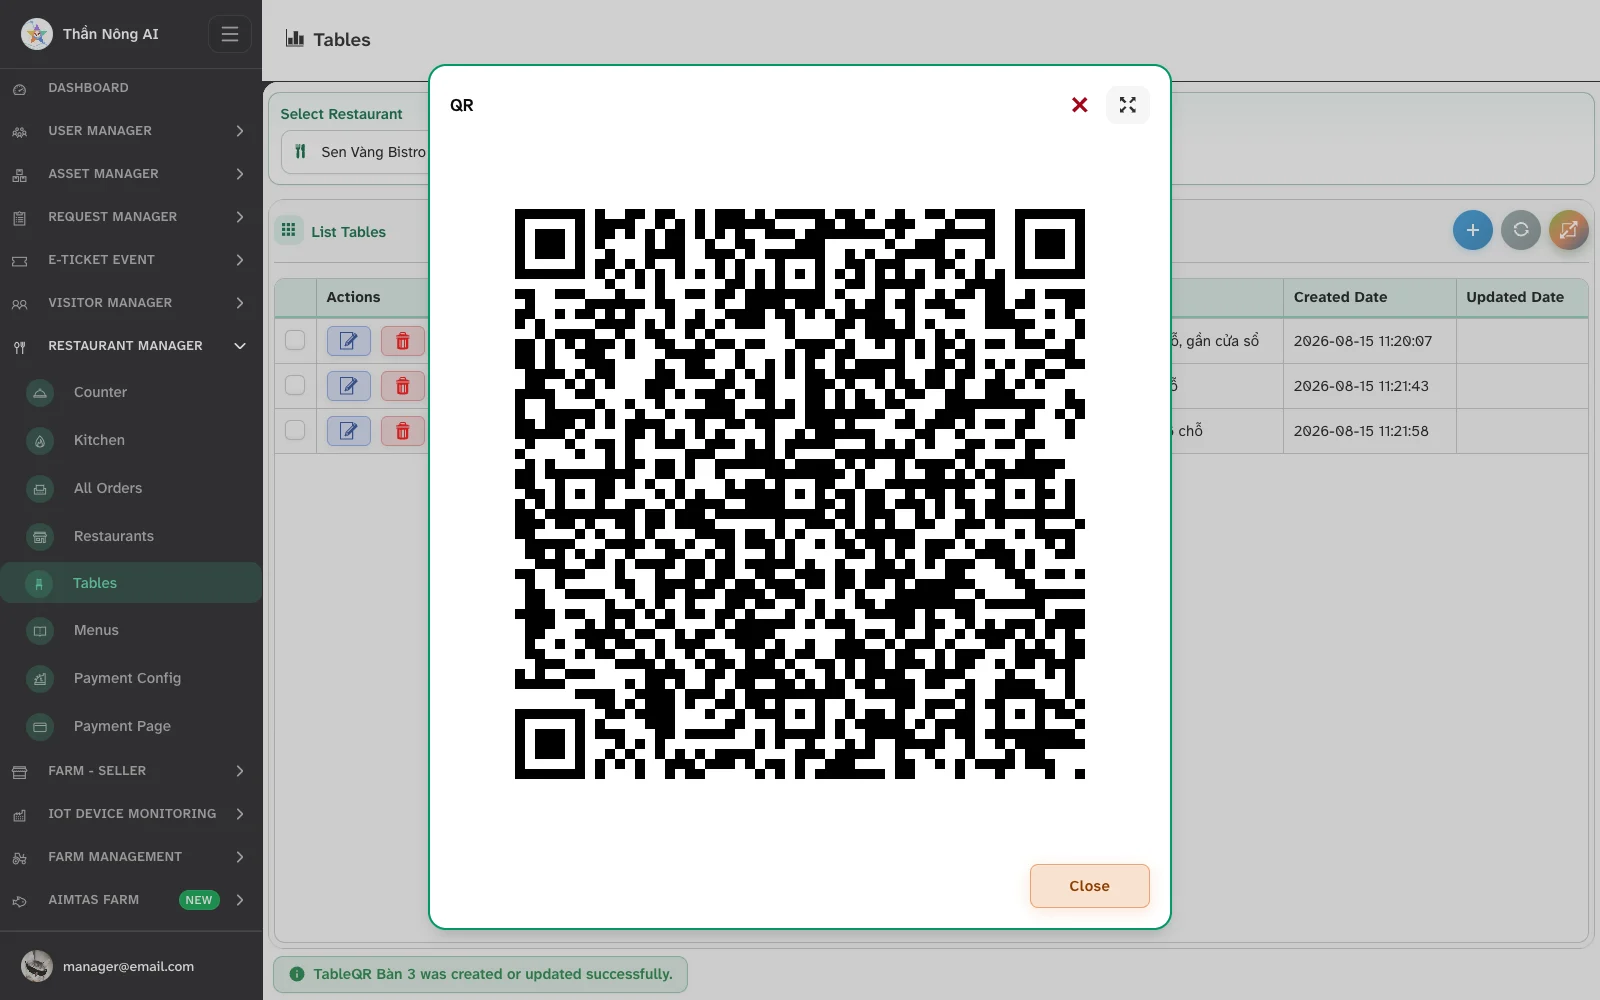Click the Visitor Manager icon
Viewport: 1600px width, 1000px height.
point(19,304)
